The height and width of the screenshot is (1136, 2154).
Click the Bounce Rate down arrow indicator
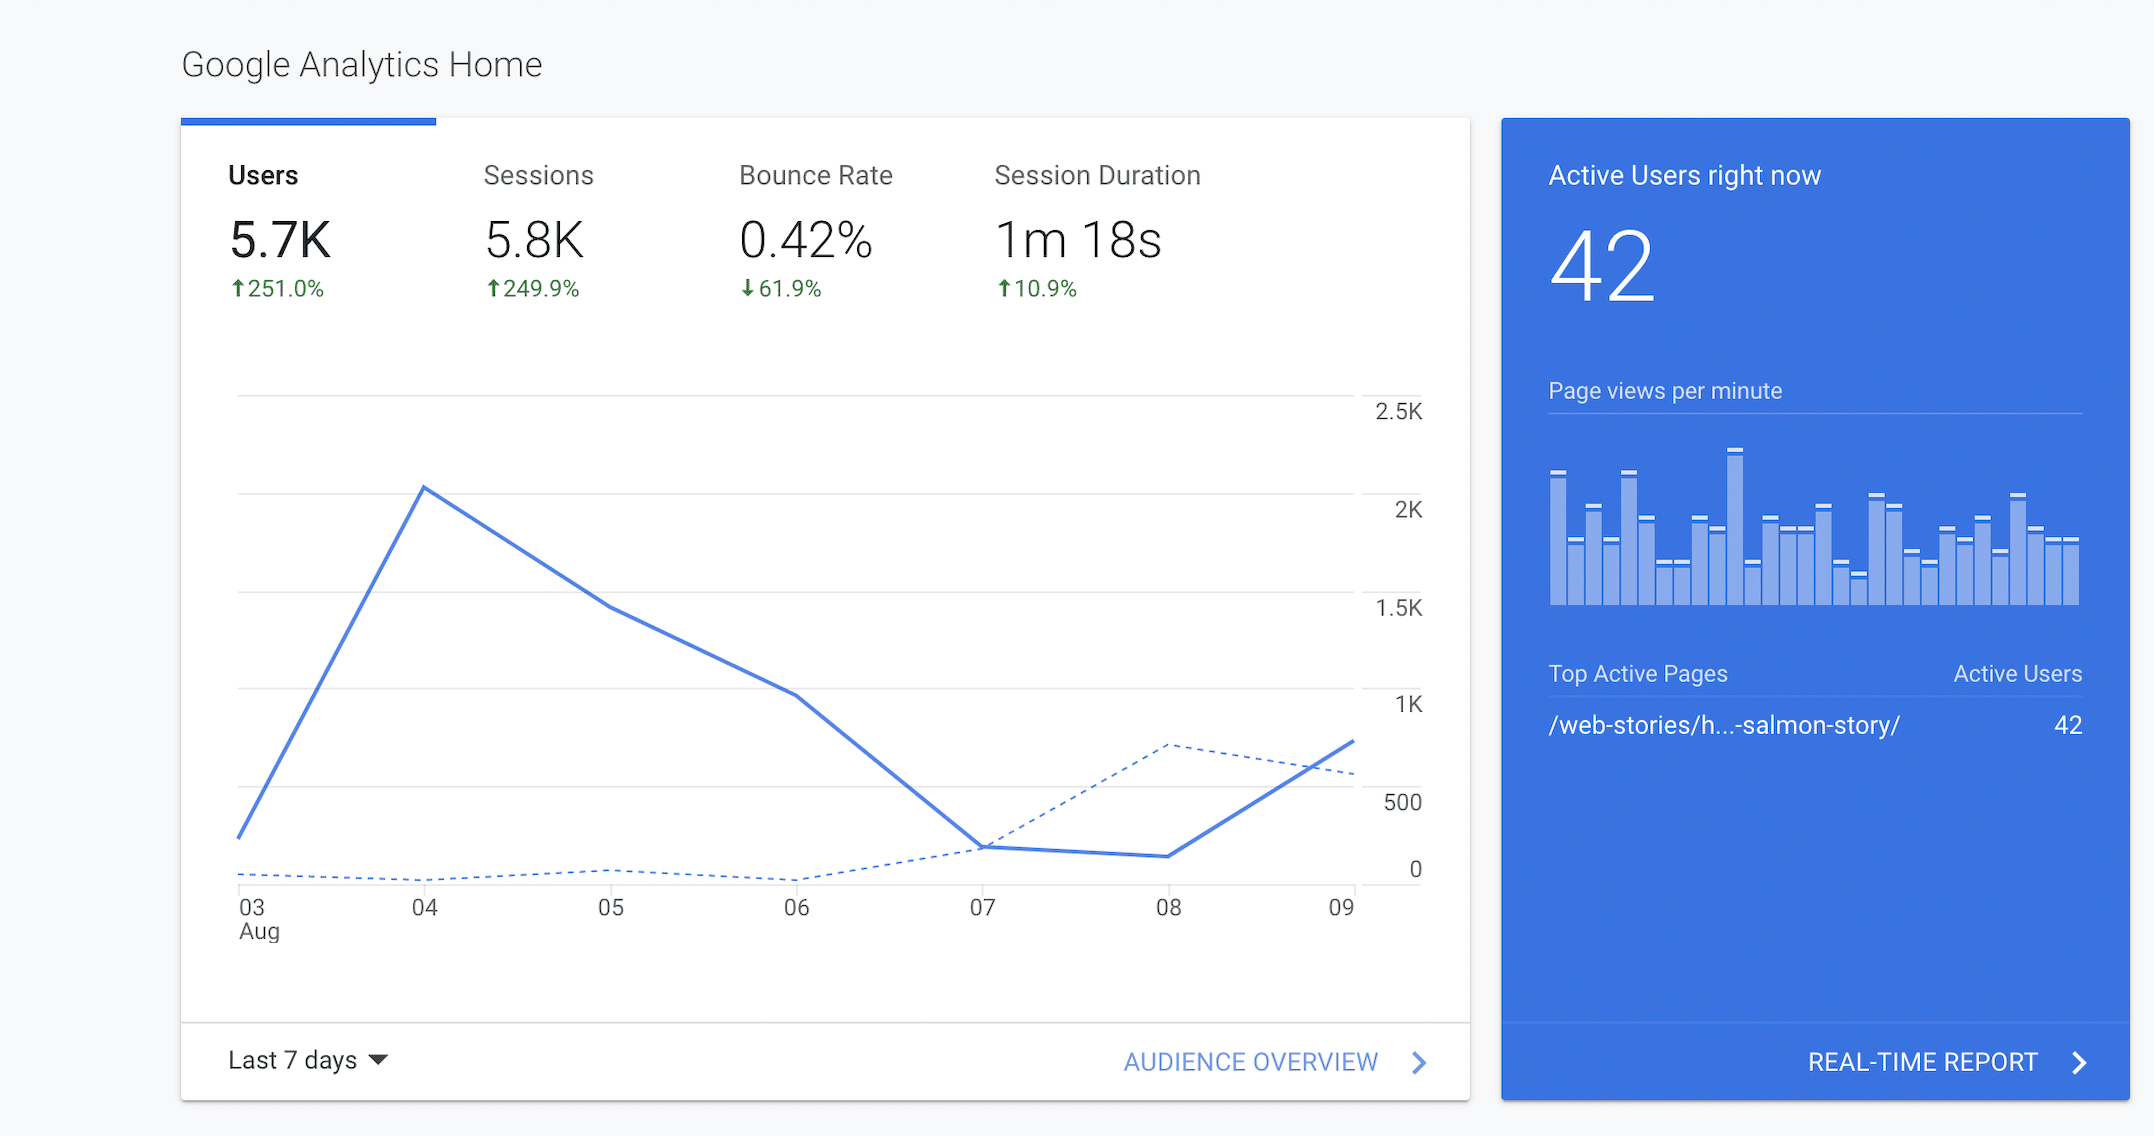coord(747,289)
